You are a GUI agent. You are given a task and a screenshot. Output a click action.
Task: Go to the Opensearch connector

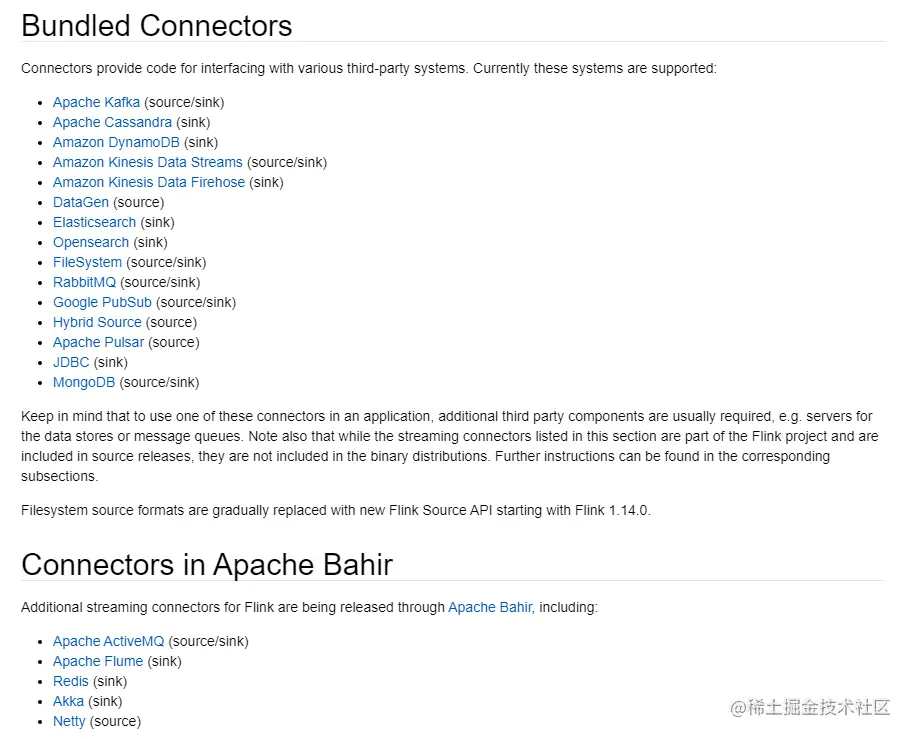pos(91,242)
